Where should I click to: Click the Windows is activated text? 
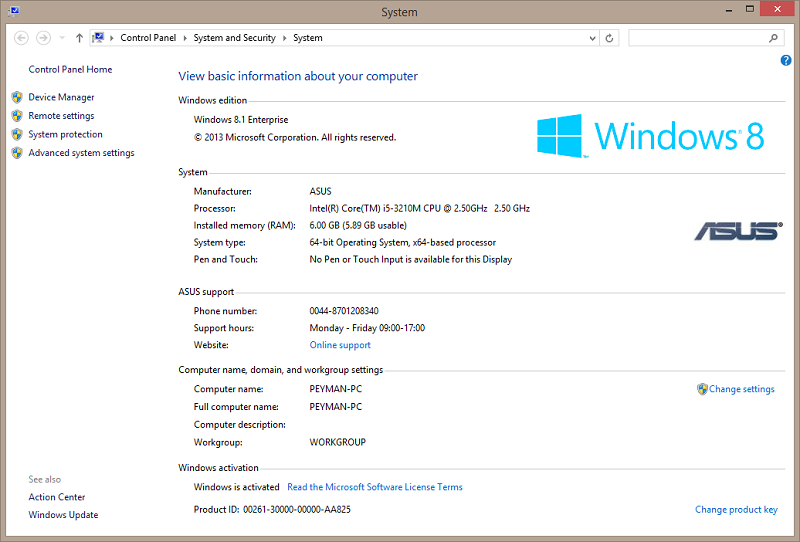tap(236, 487)
